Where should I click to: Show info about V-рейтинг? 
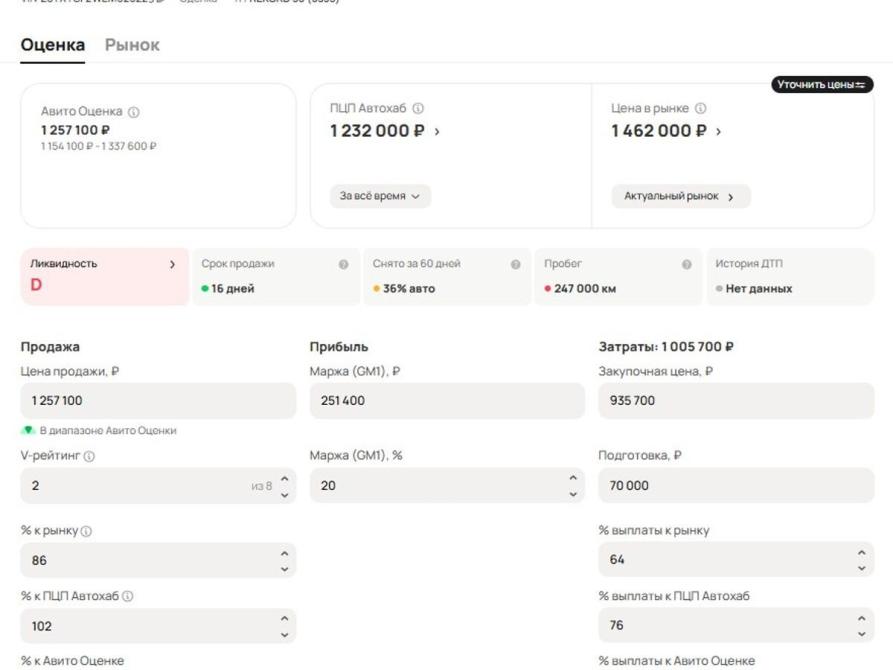89,456
